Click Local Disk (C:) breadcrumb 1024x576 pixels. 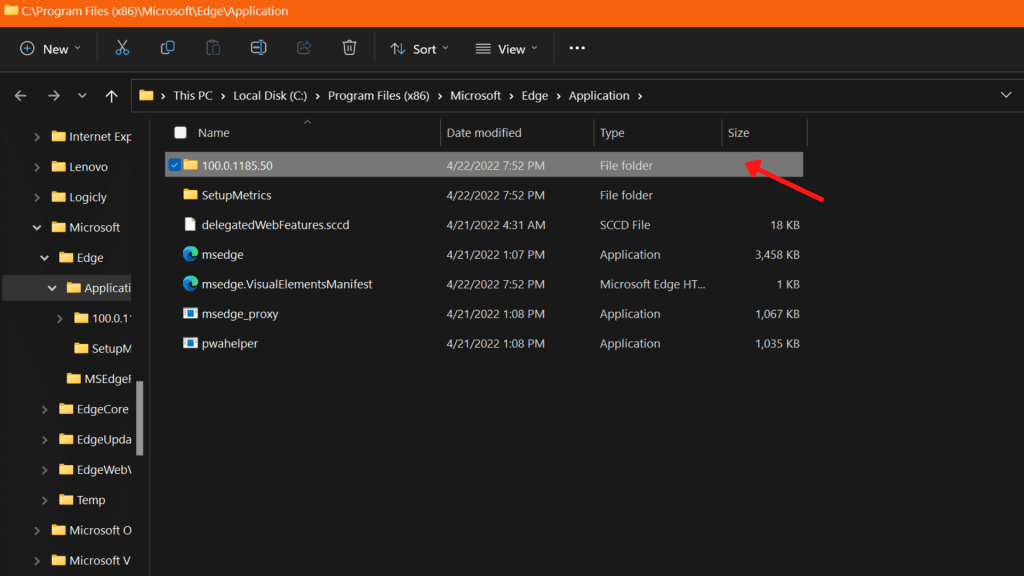tap(270, 95)
